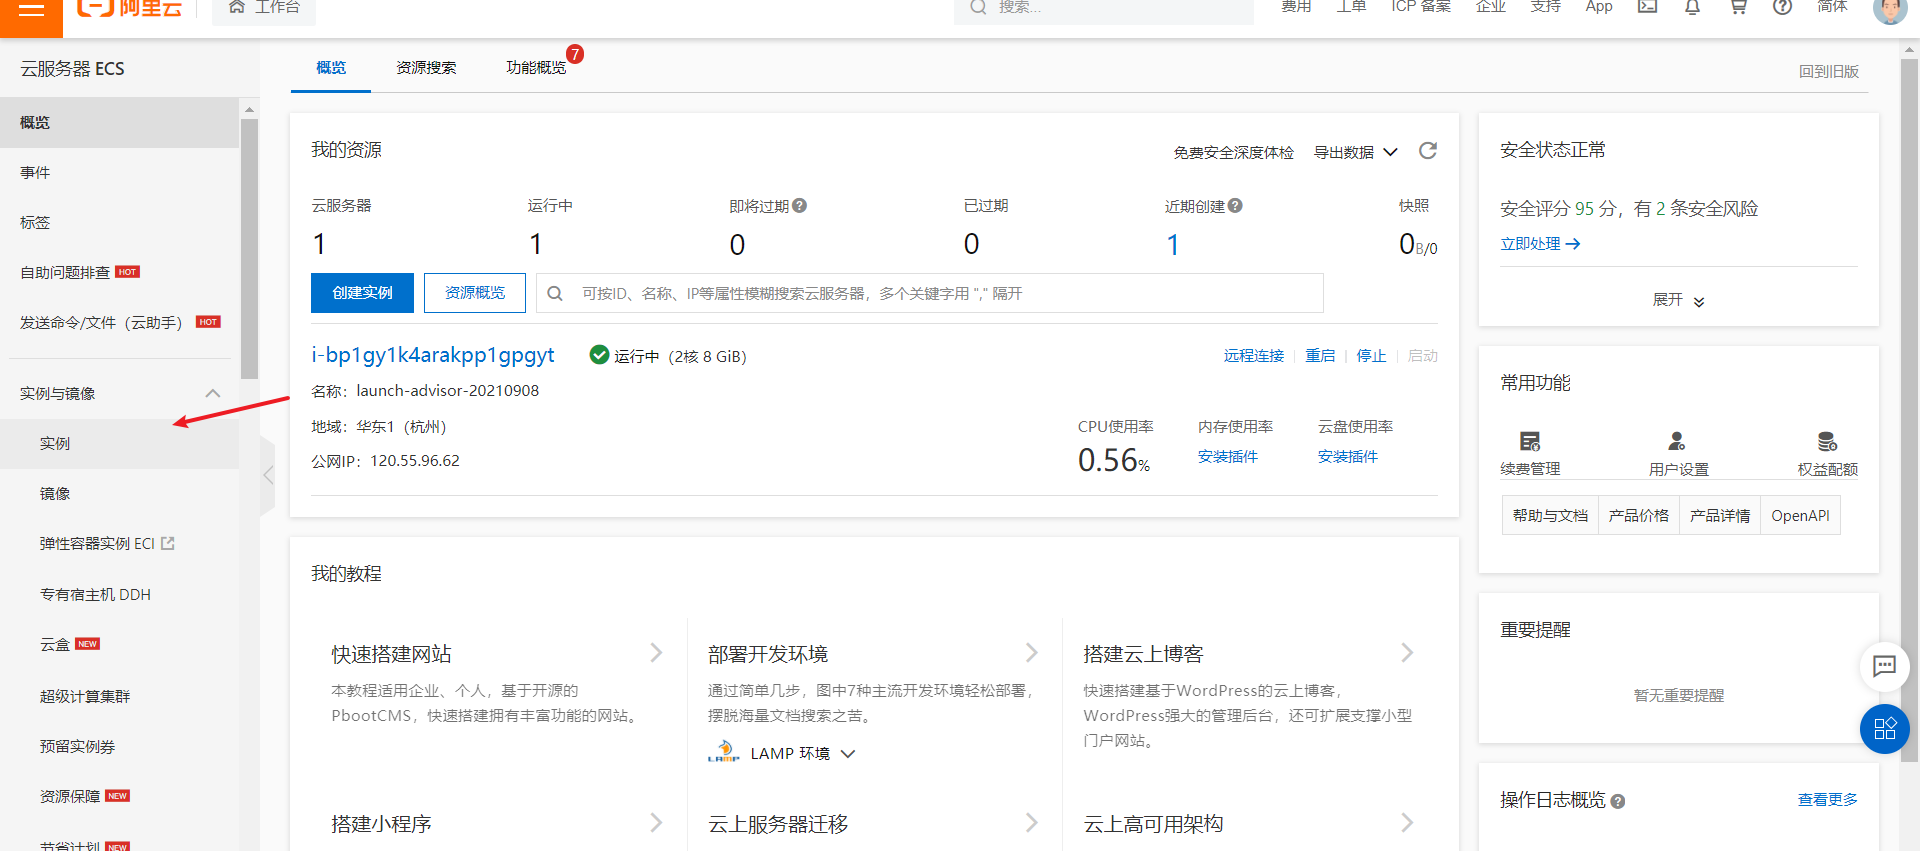
Task: Collapse the sidebar with the handle arrow
Action: point(267,476)
